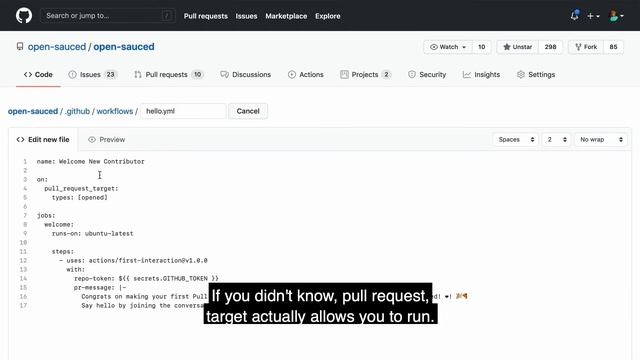
Task: Open Pull requests in top navigation
Action: click(206, 16)
